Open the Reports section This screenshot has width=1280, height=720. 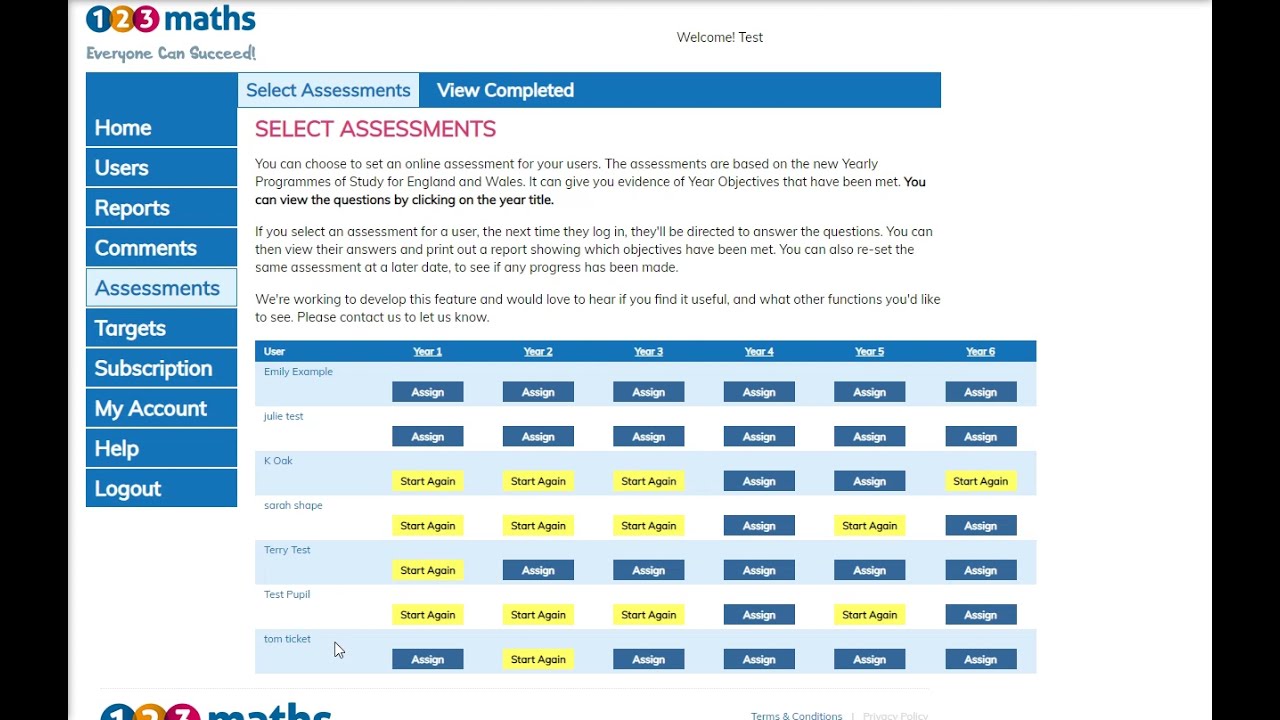point(161,208)
